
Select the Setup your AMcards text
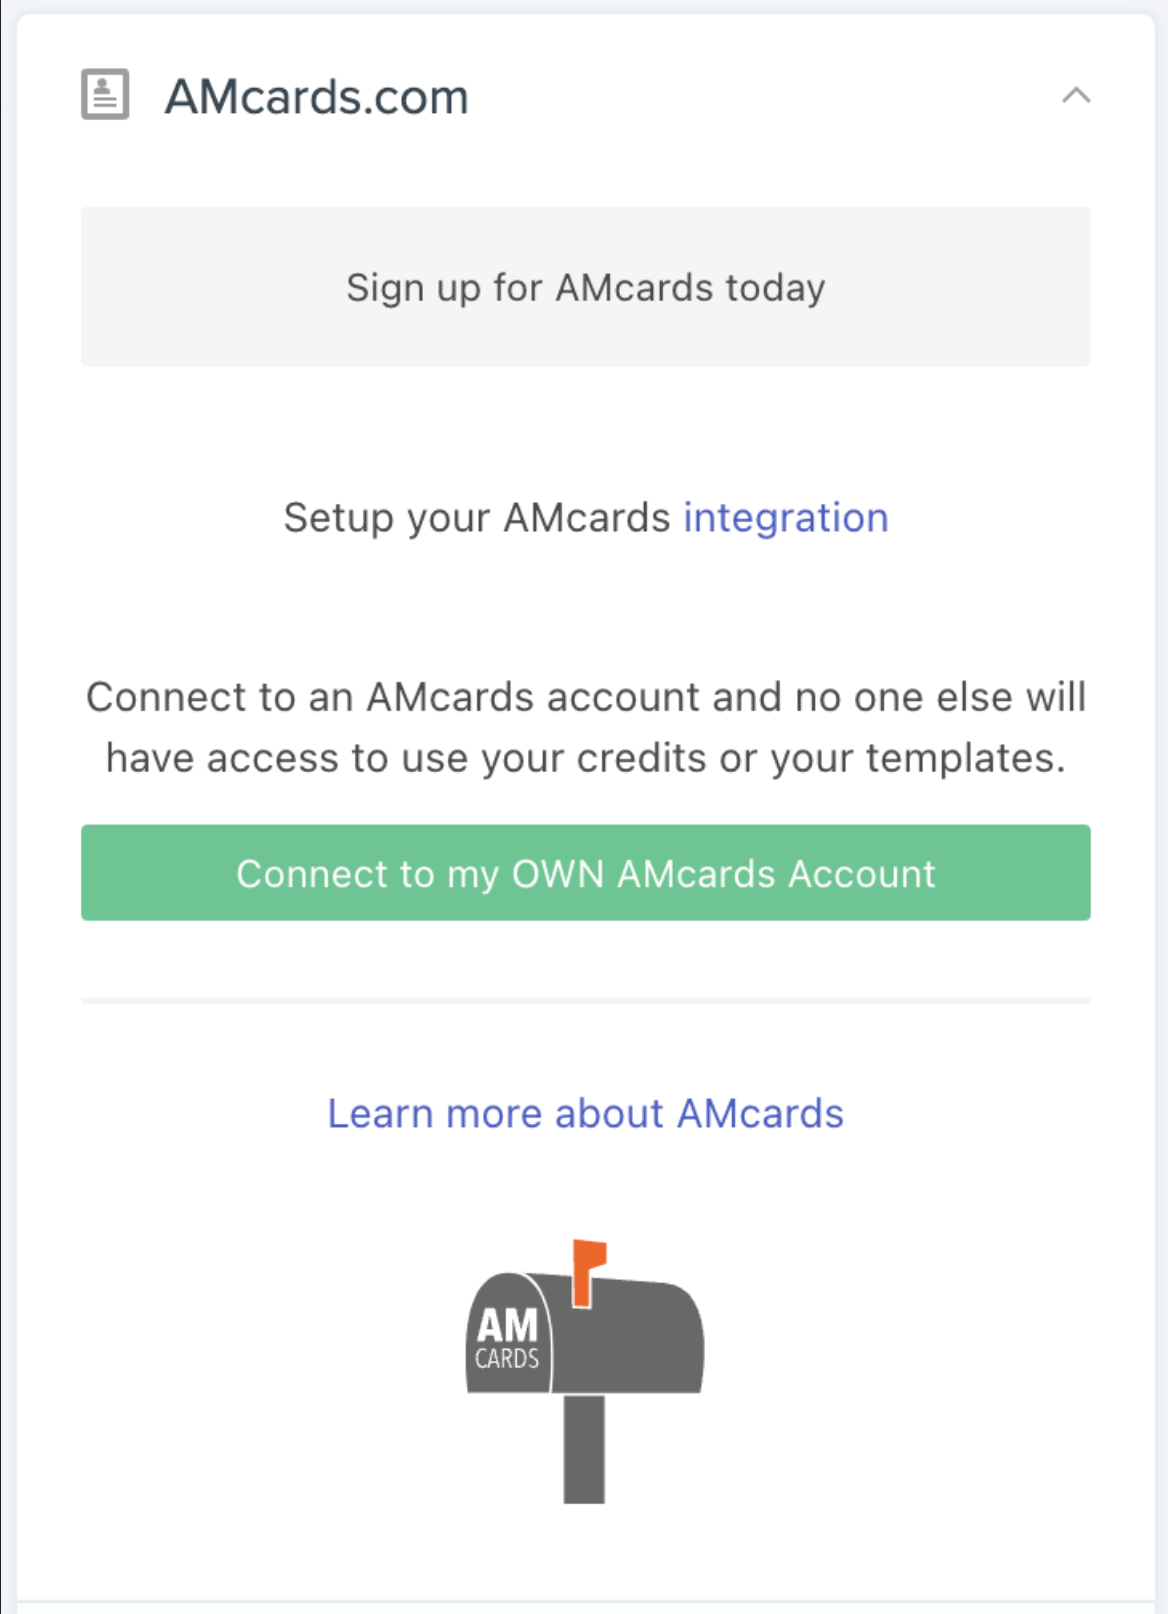click(477, 518)
